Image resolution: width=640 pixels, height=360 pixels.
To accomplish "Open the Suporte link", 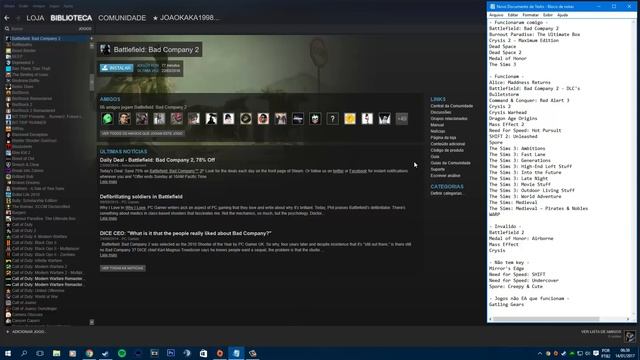I will pos(438,169).
